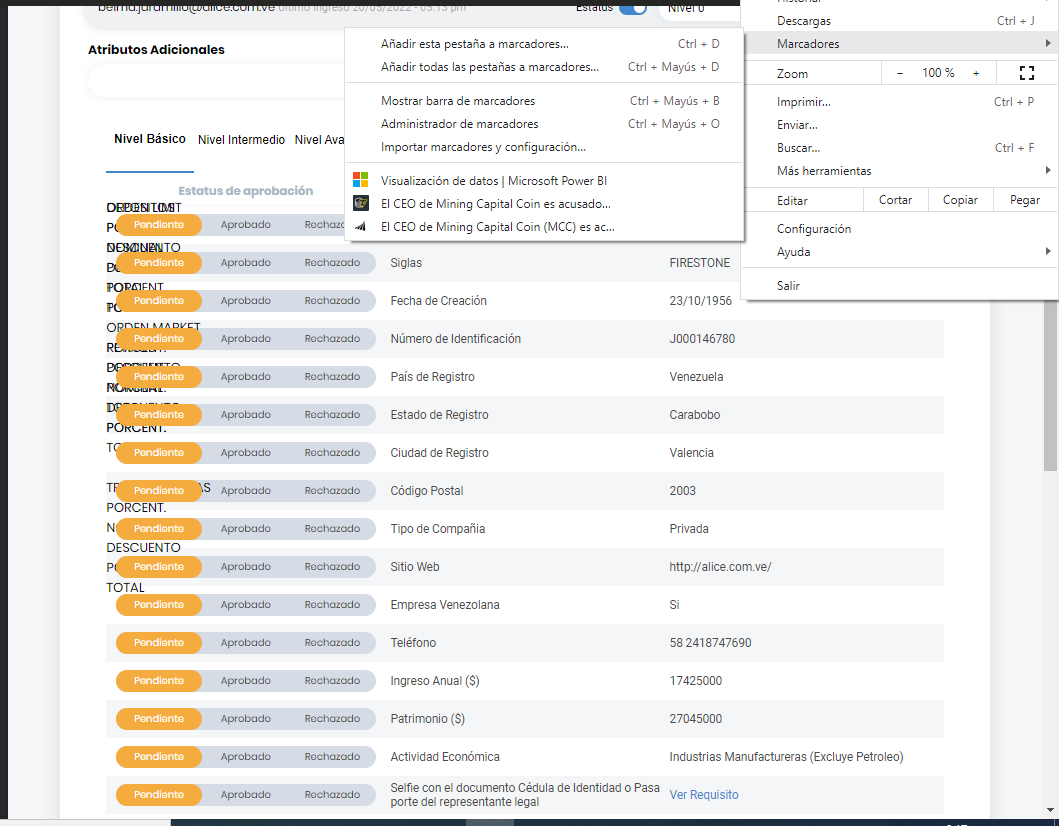
Task: Set Siglas row status to Aprobado
Action: click(246, 263)
